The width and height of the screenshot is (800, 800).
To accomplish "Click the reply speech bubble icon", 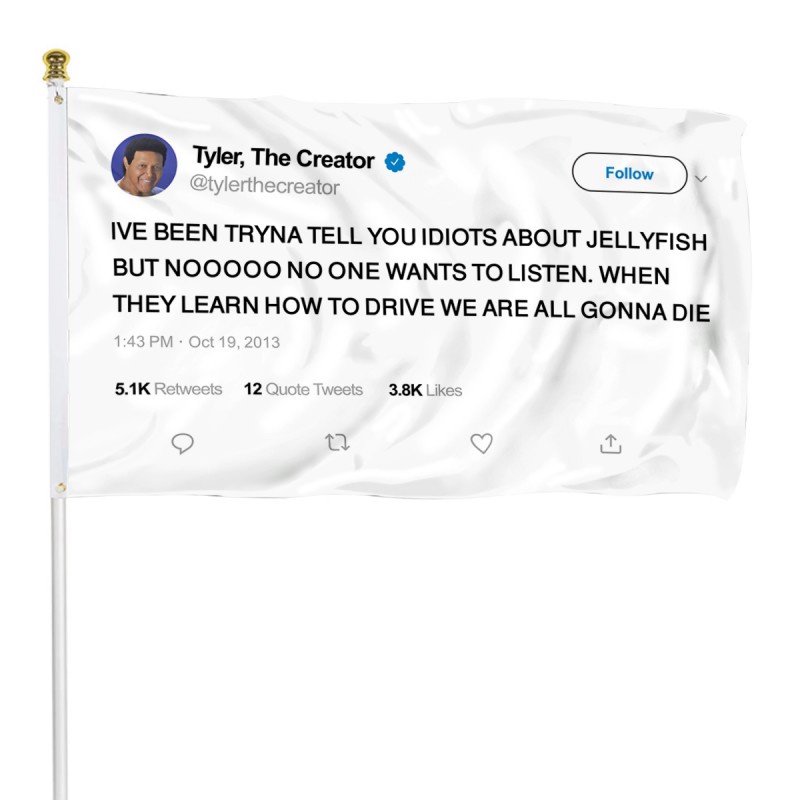I will [182, 443].
